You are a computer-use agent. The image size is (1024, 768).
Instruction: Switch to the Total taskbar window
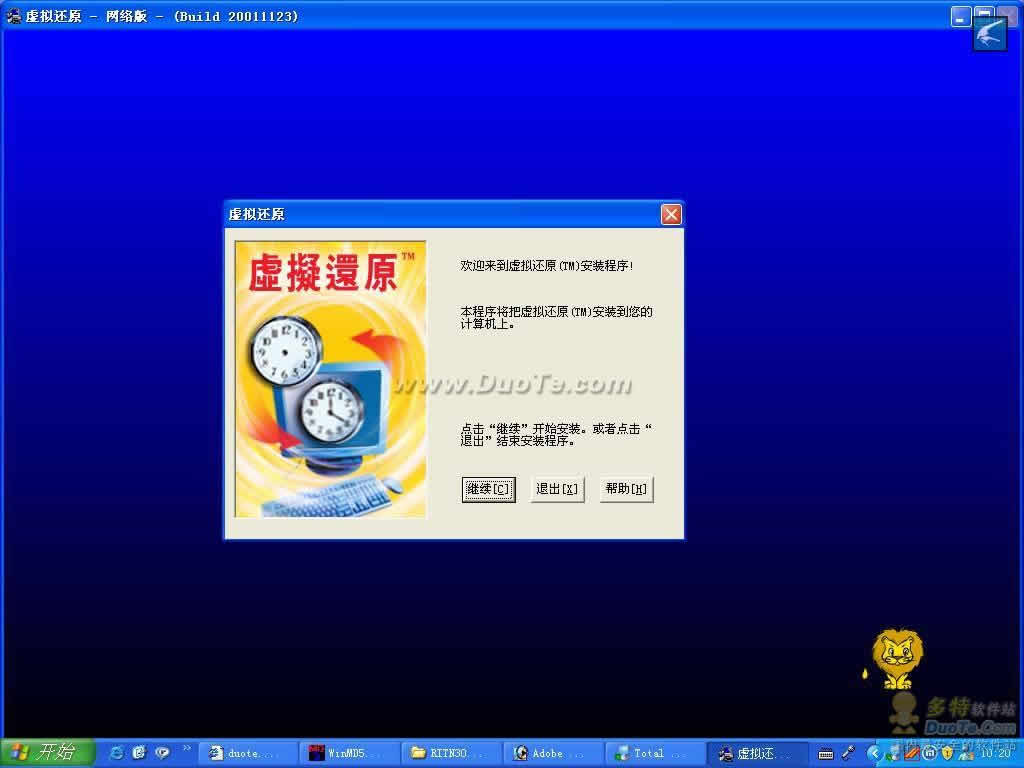tap(656, 754)
